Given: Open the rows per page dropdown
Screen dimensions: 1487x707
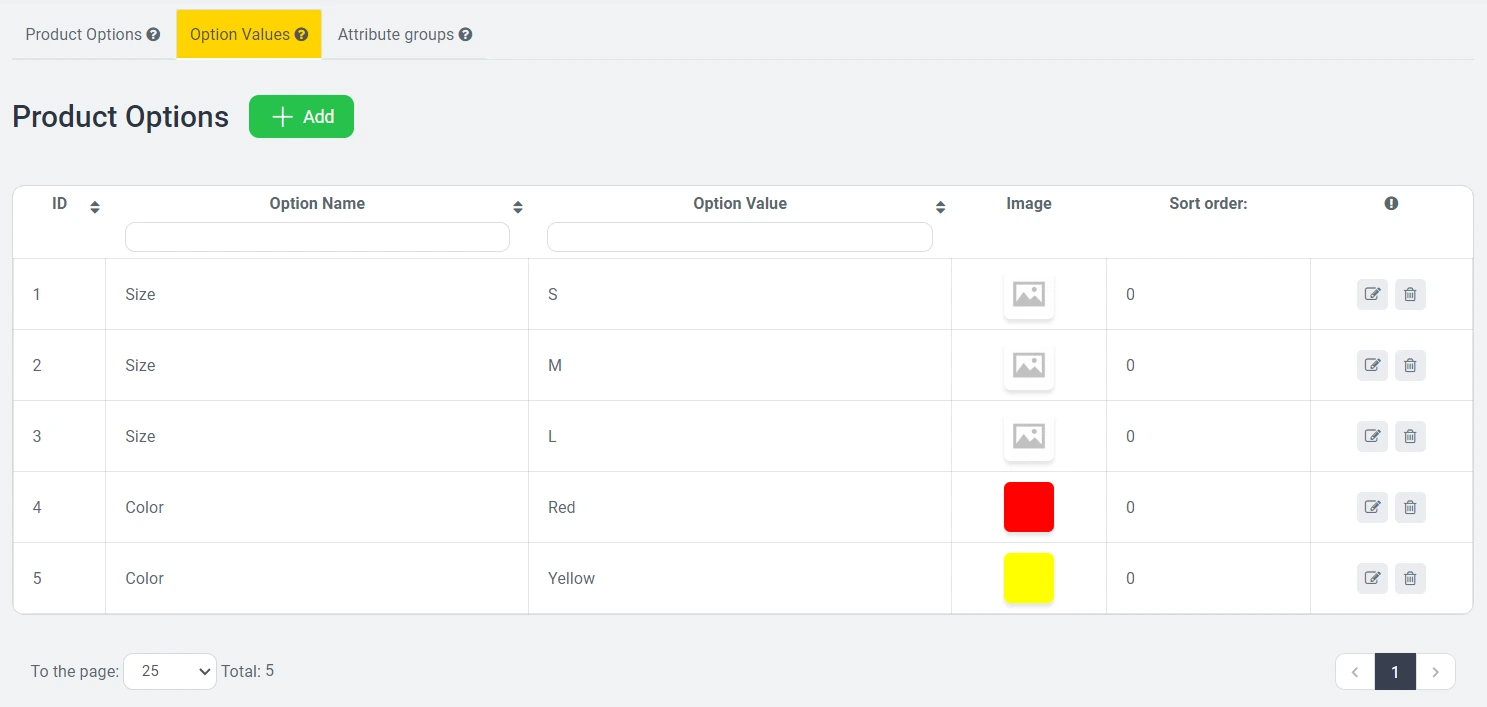Looking at the screenshot, I should coord(170,671).
